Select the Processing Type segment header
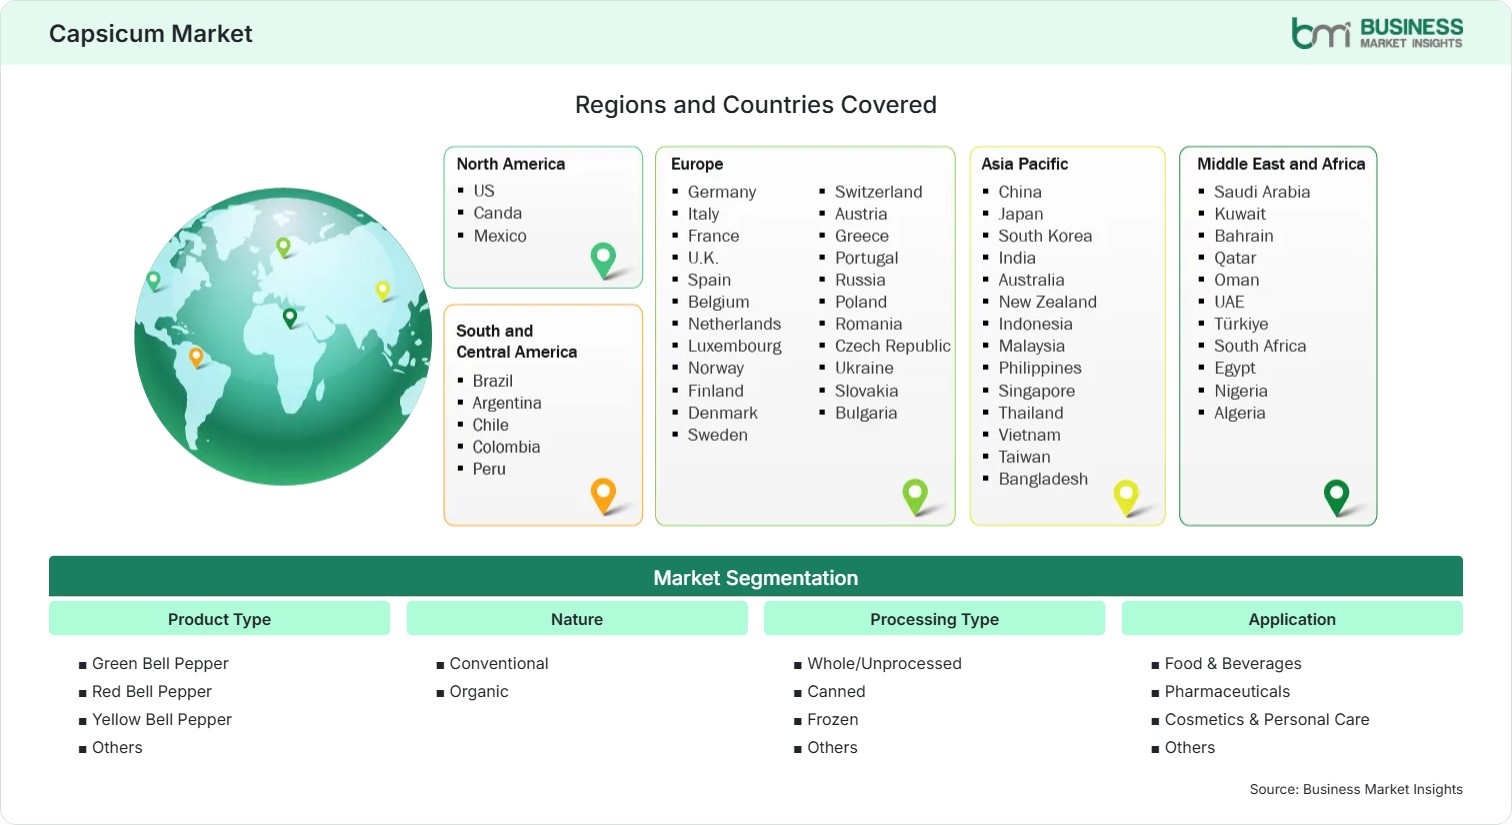 934,619
